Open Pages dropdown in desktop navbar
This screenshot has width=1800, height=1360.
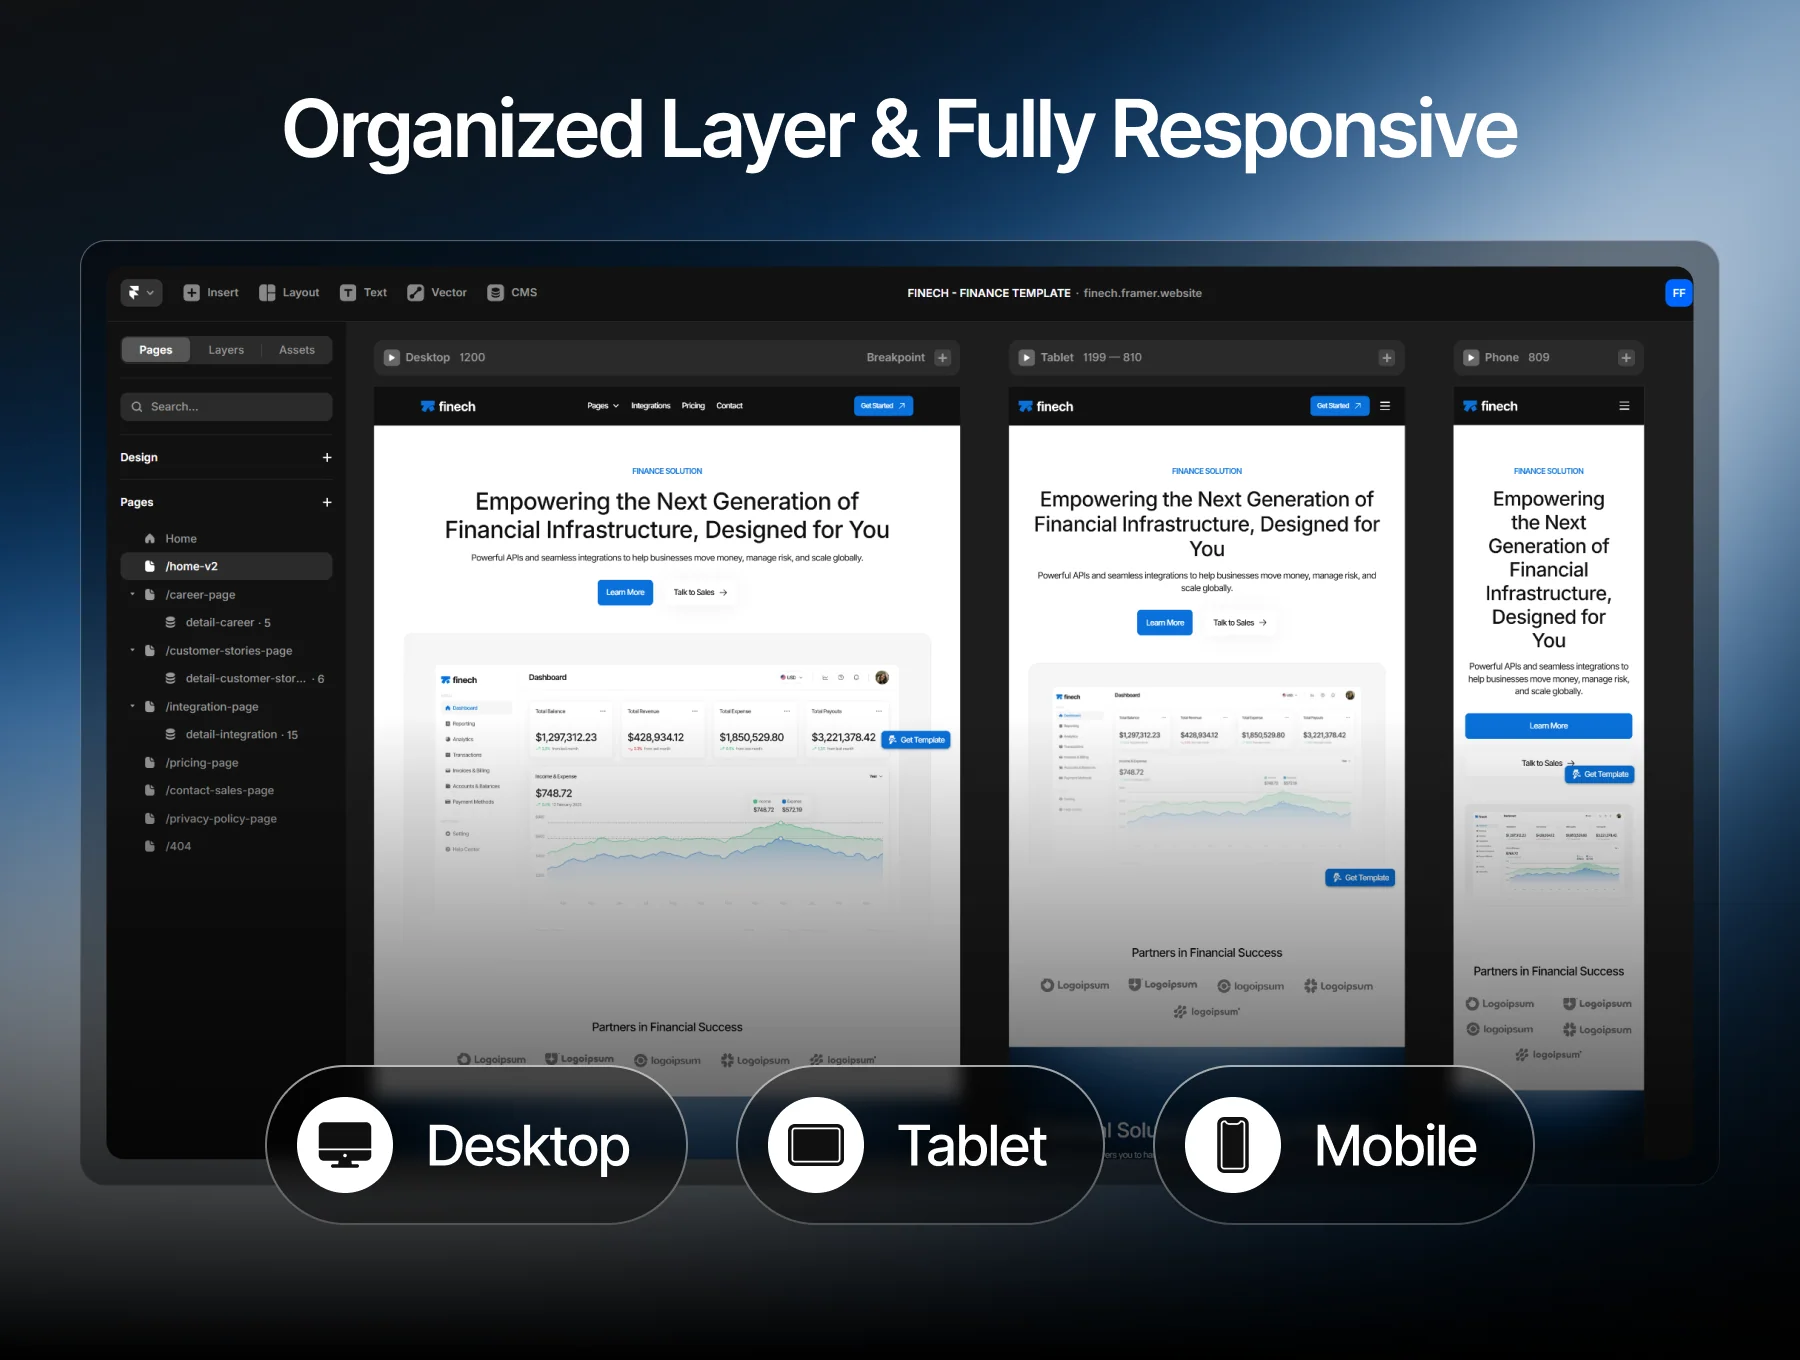pos(603,406)
